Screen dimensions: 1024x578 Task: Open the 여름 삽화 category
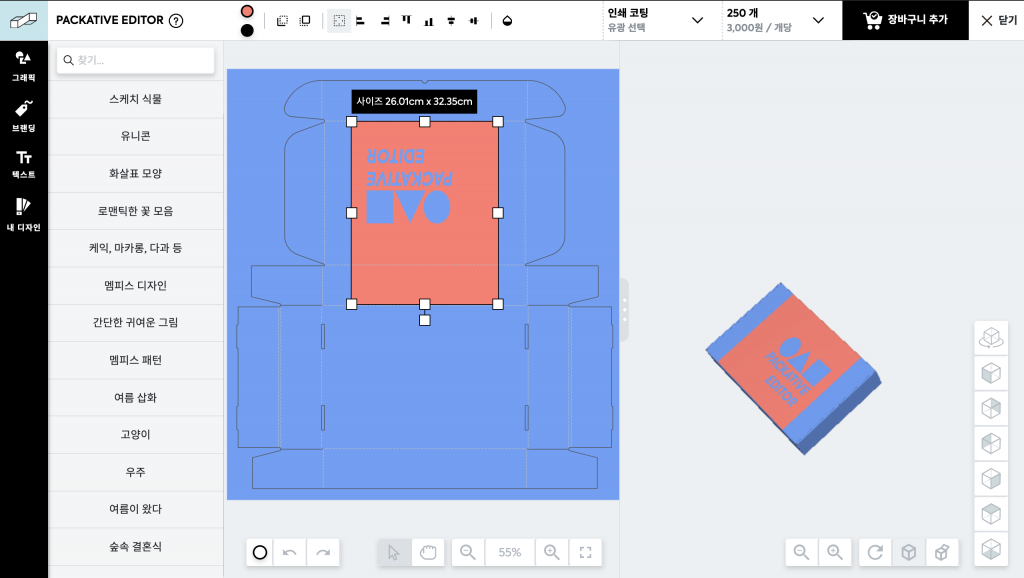click(x=135, y=397)
